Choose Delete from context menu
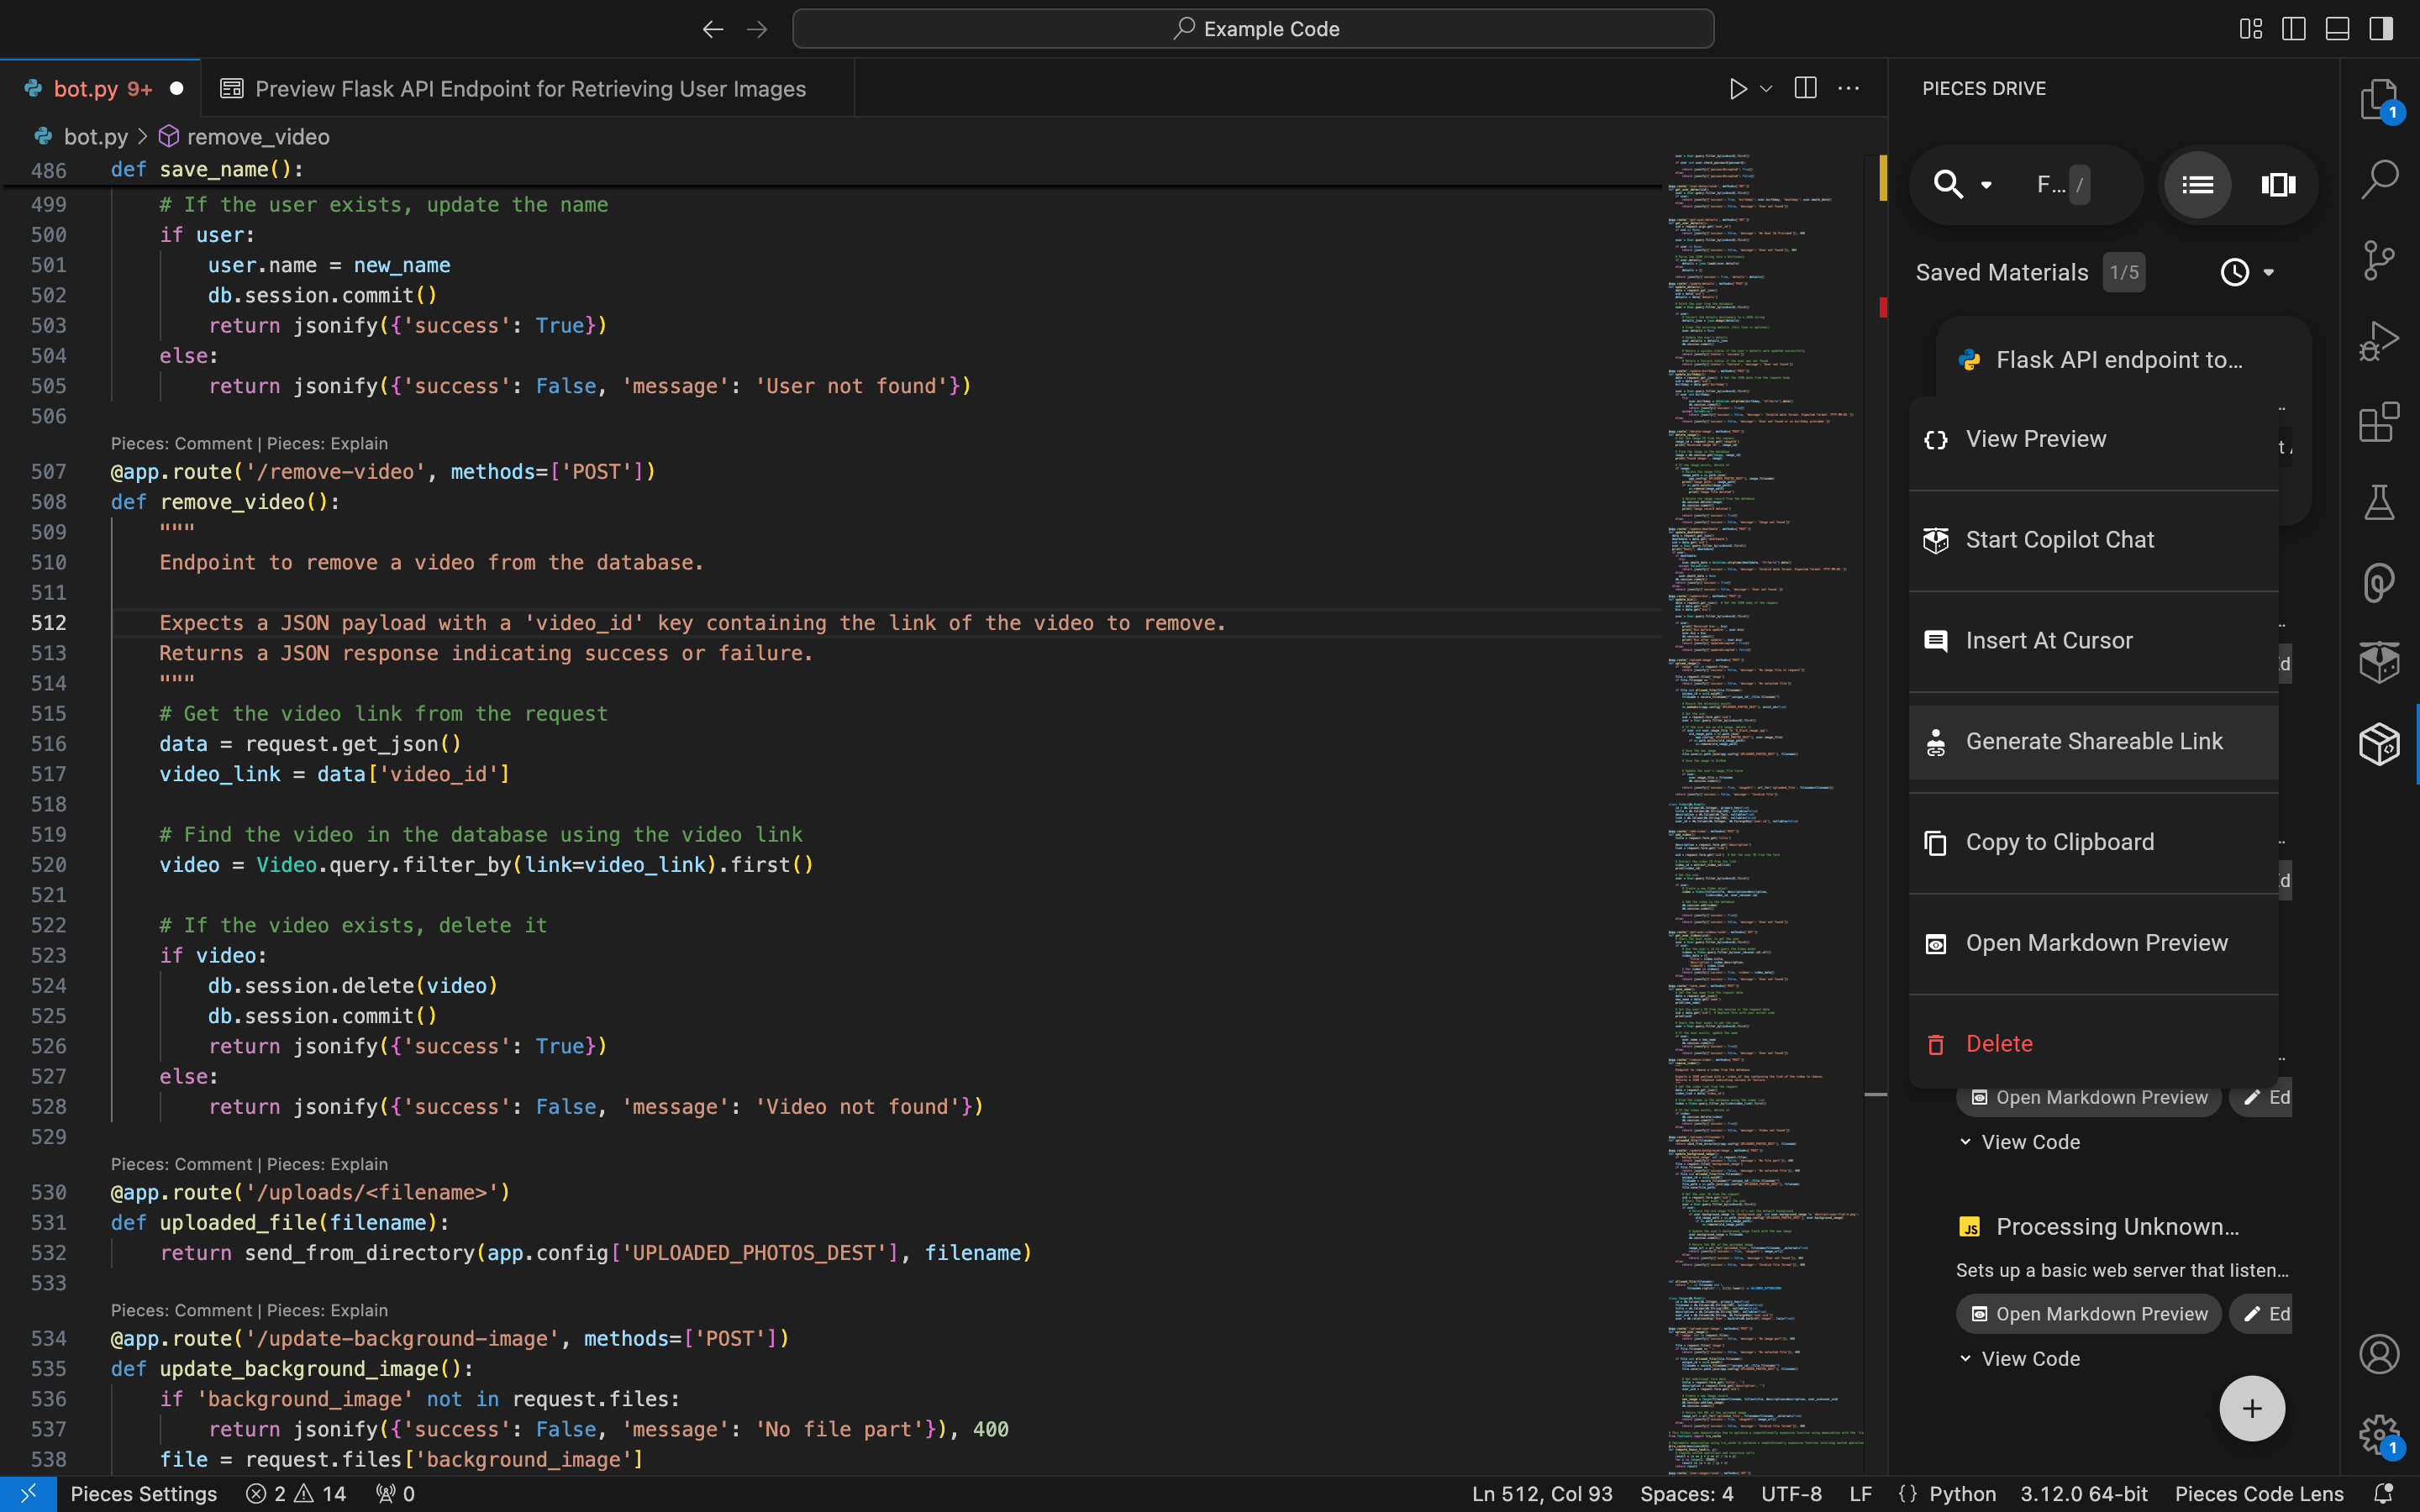This screenshot has width=2420, height=1512. click(2093, 1044)
